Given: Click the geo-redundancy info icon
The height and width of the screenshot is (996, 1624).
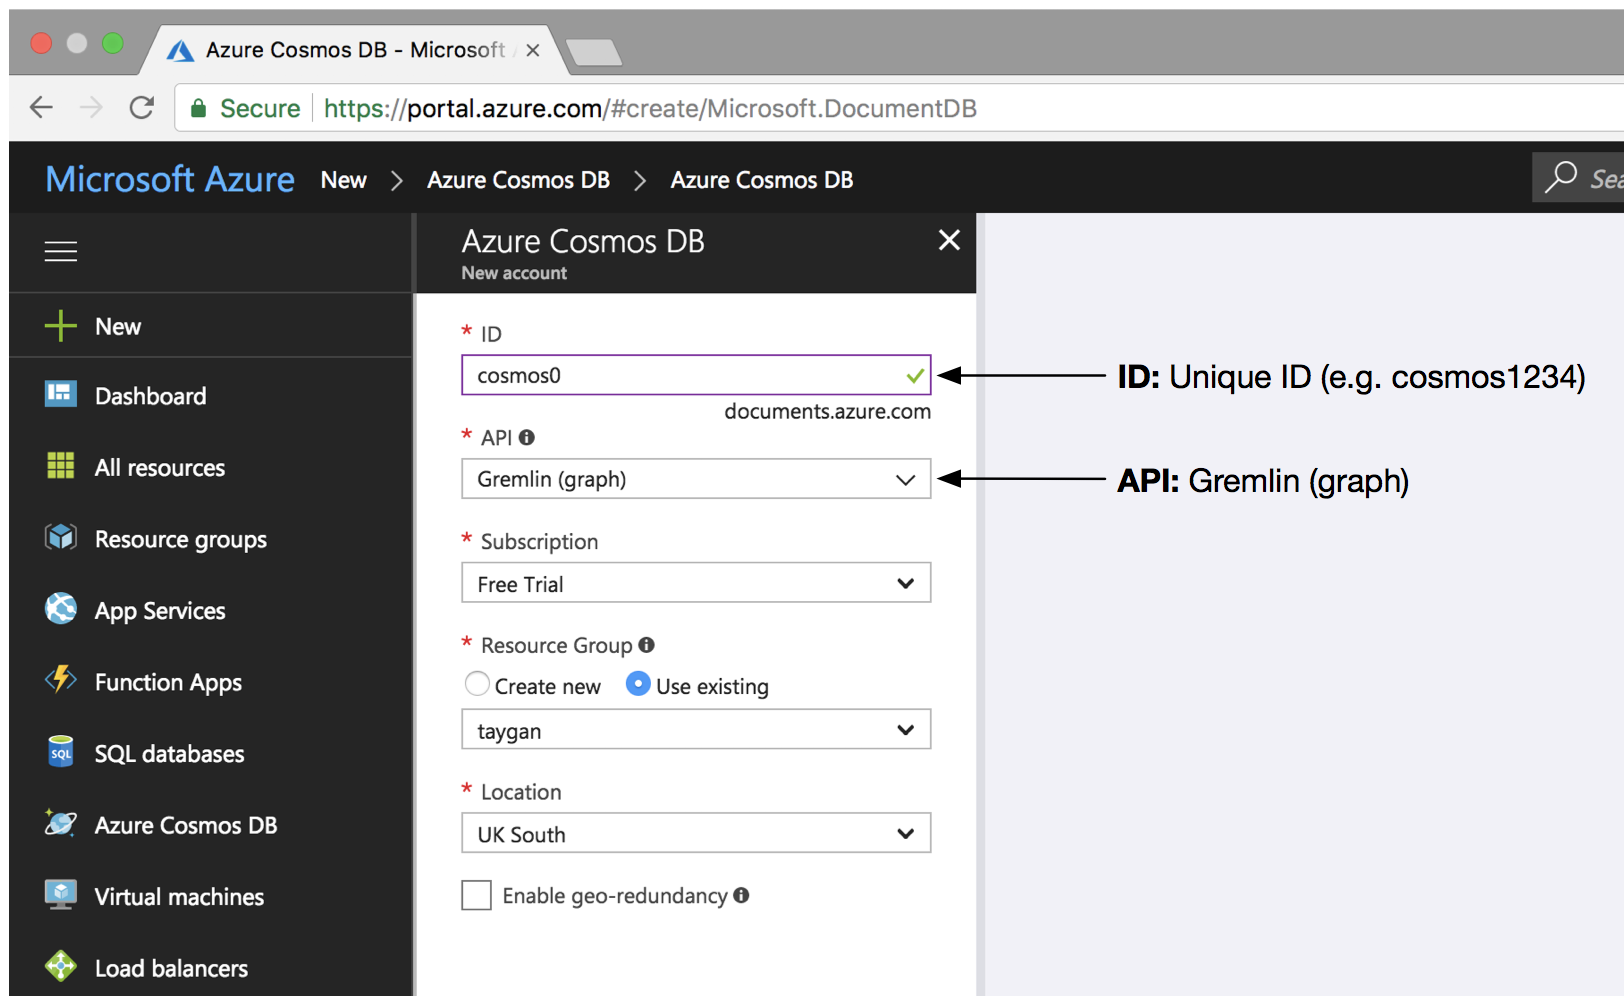Looking at the screenshot, I should [x=741, y=895].
